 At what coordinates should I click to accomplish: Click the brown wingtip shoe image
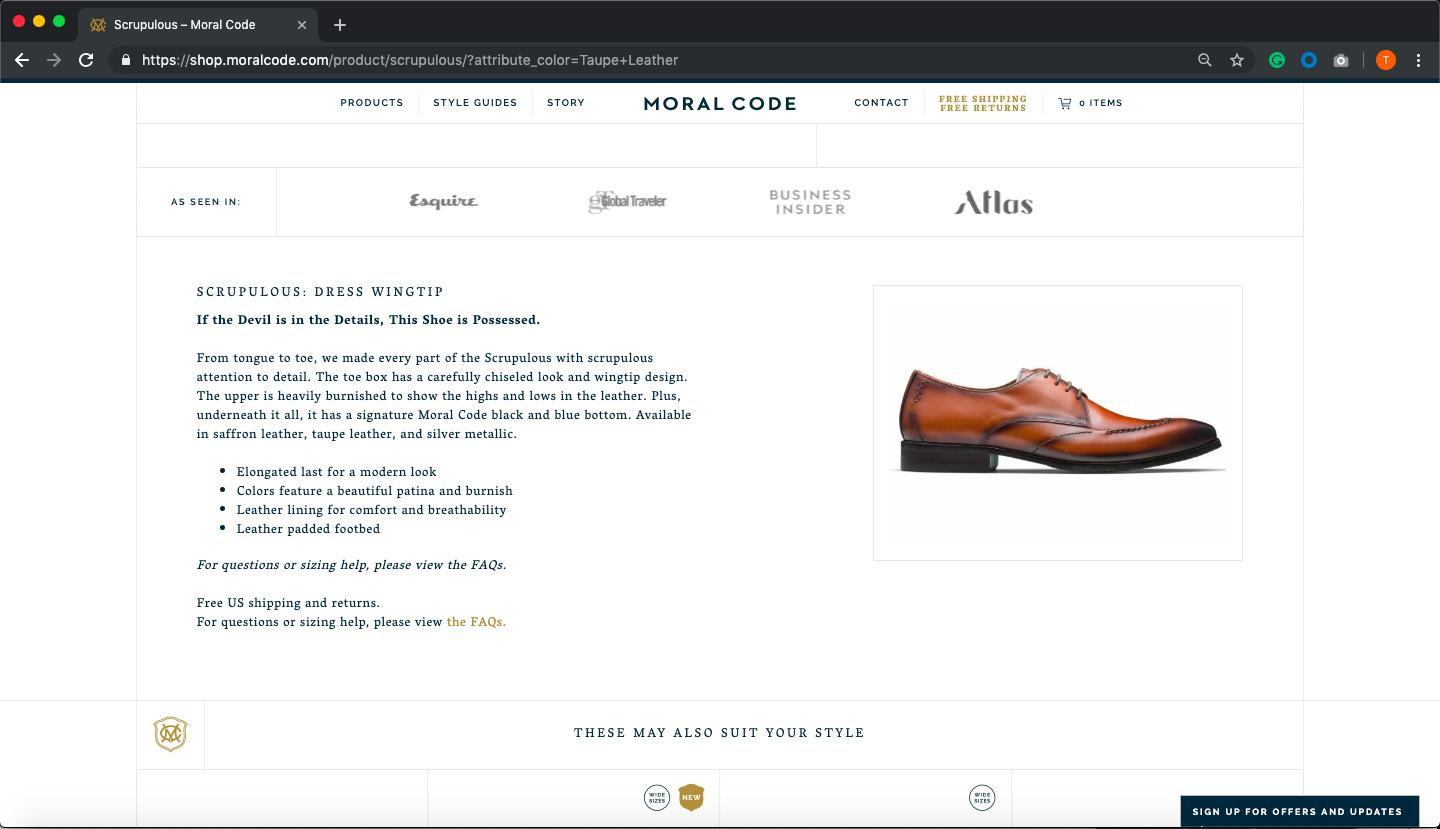1058,423
